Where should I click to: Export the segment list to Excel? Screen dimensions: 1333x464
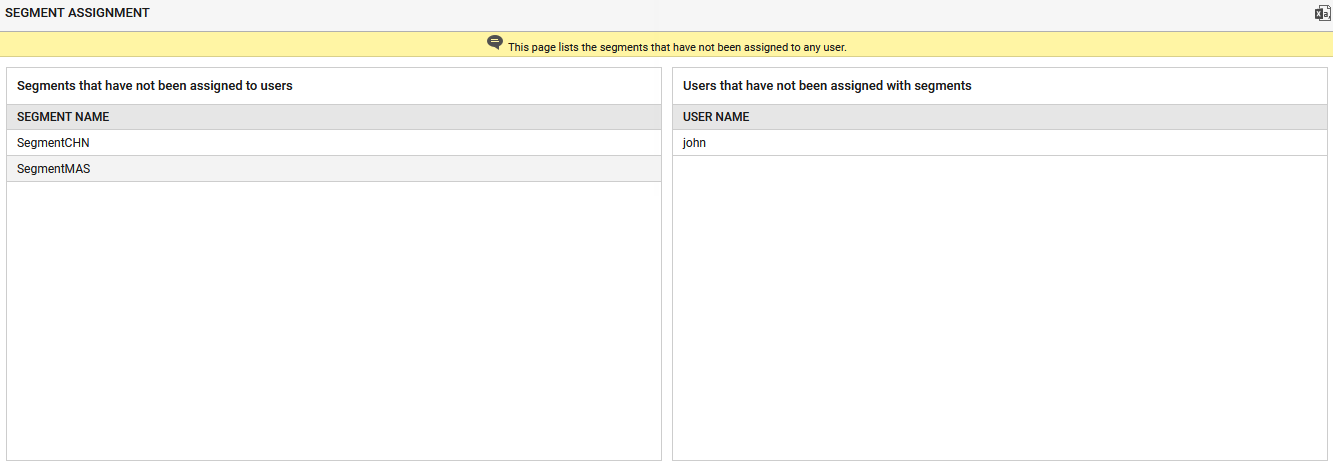point(1322,13)
